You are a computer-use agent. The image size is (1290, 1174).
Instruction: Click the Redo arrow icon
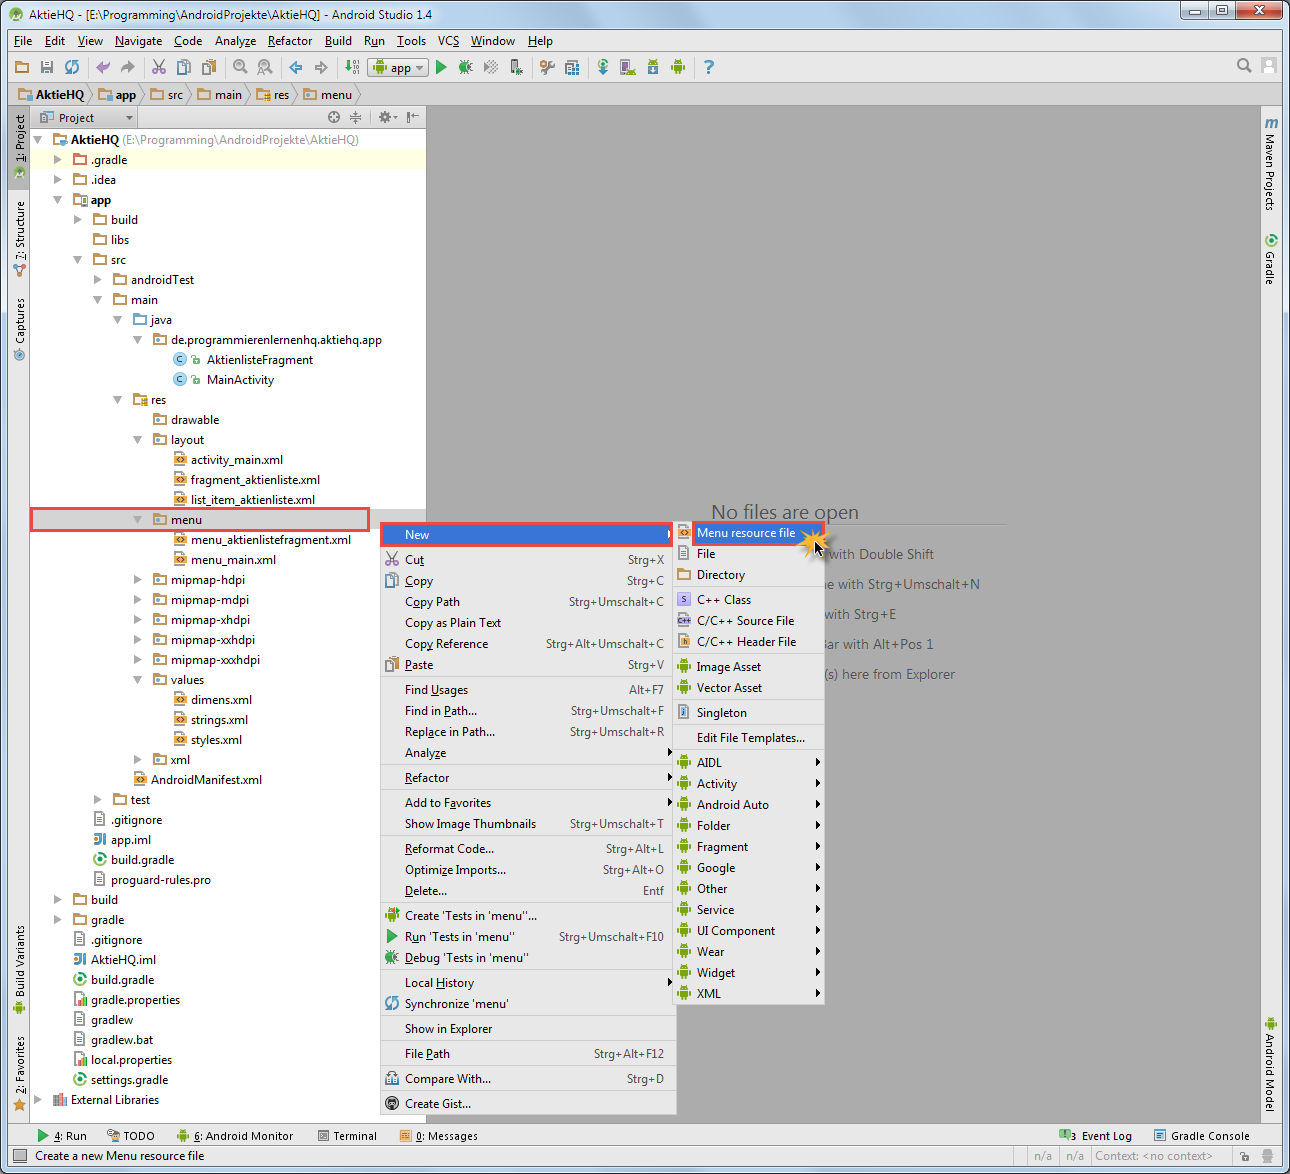pyautogui.click(x=127, y=67)
